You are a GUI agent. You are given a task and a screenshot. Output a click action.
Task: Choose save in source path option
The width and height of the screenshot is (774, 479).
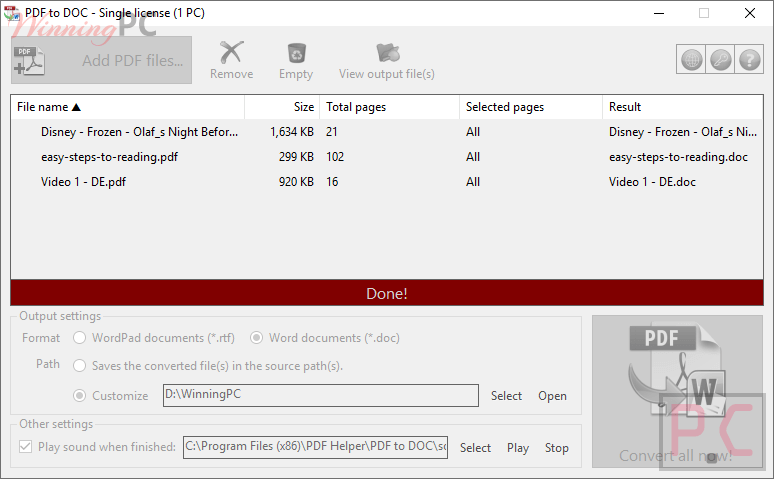(208, 366)
